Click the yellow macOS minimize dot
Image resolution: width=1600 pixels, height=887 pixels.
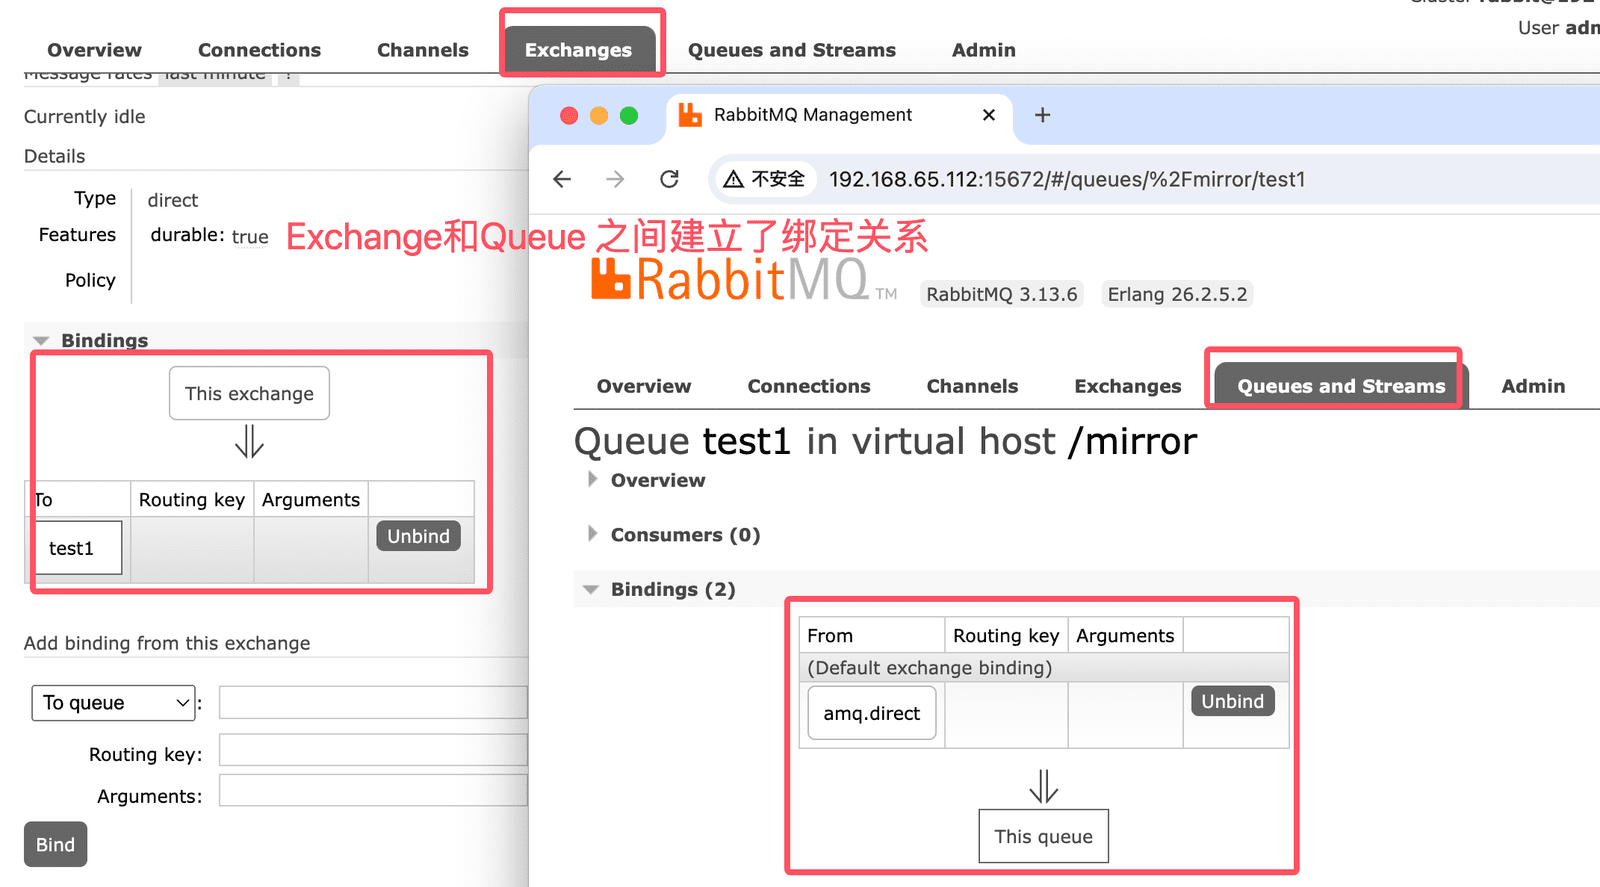[599, 115]
